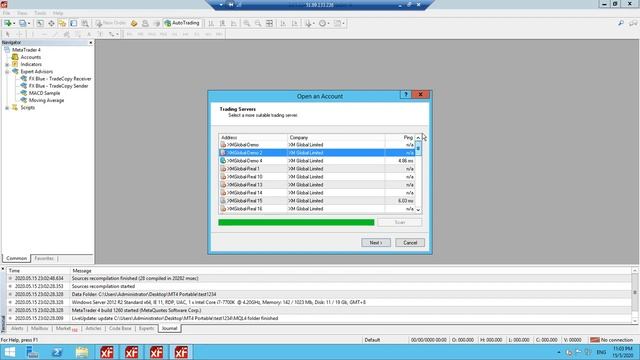The width and height of the screenshot is (640, 360).
Task: Open the Templates toolbar dropdown
Action: click(x=339, y=23)
